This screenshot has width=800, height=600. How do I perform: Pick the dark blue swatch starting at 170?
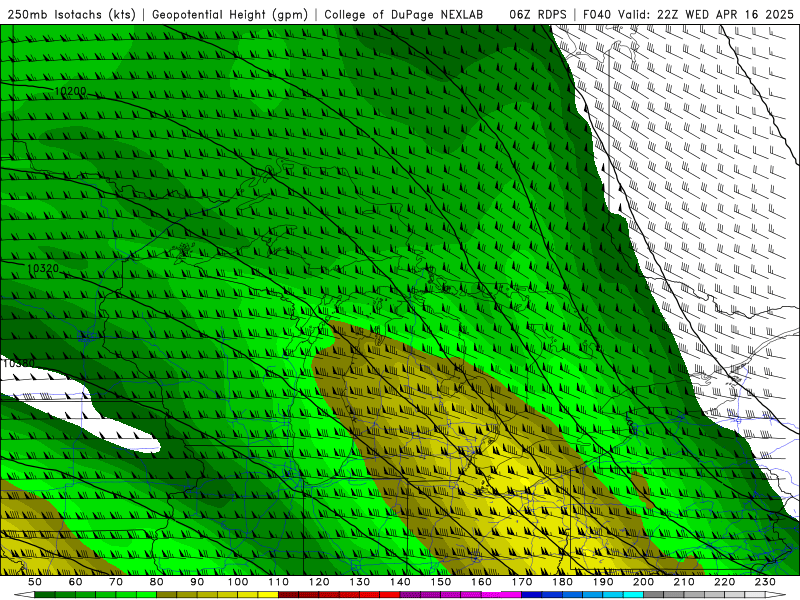(x=532, y=595)
